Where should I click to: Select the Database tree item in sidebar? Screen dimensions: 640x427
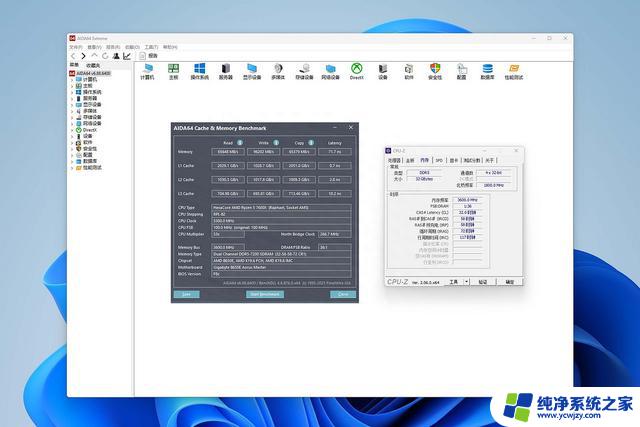[x=89, y=161]
